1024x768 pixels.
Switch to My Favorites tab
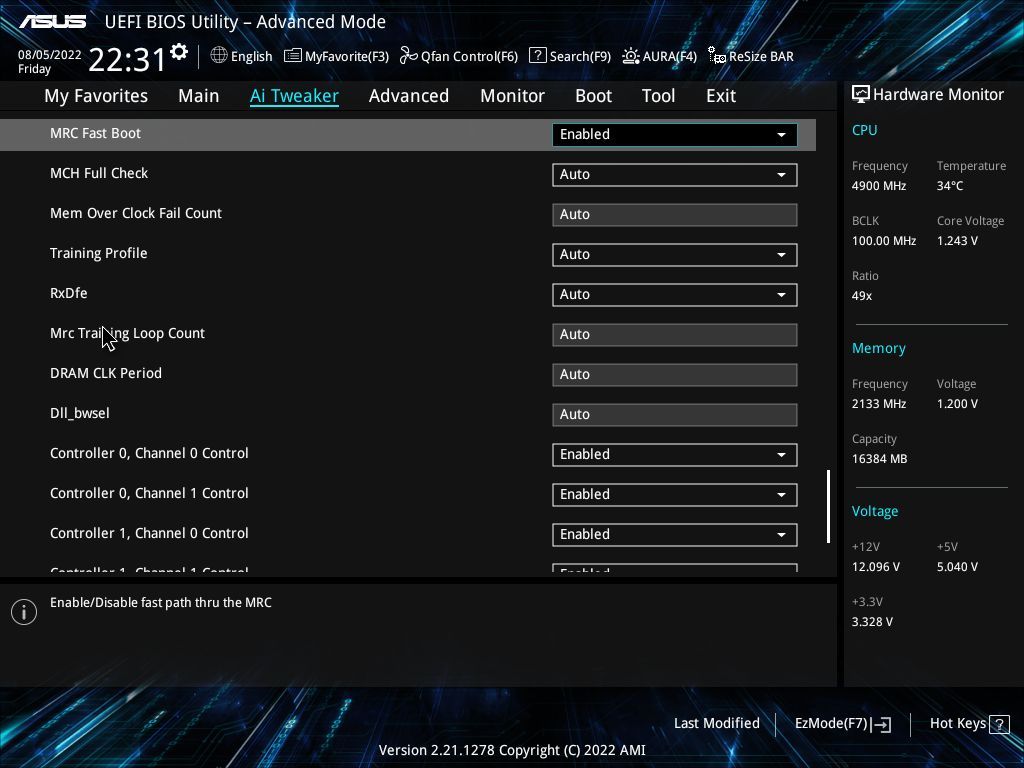tap(96, 96)
